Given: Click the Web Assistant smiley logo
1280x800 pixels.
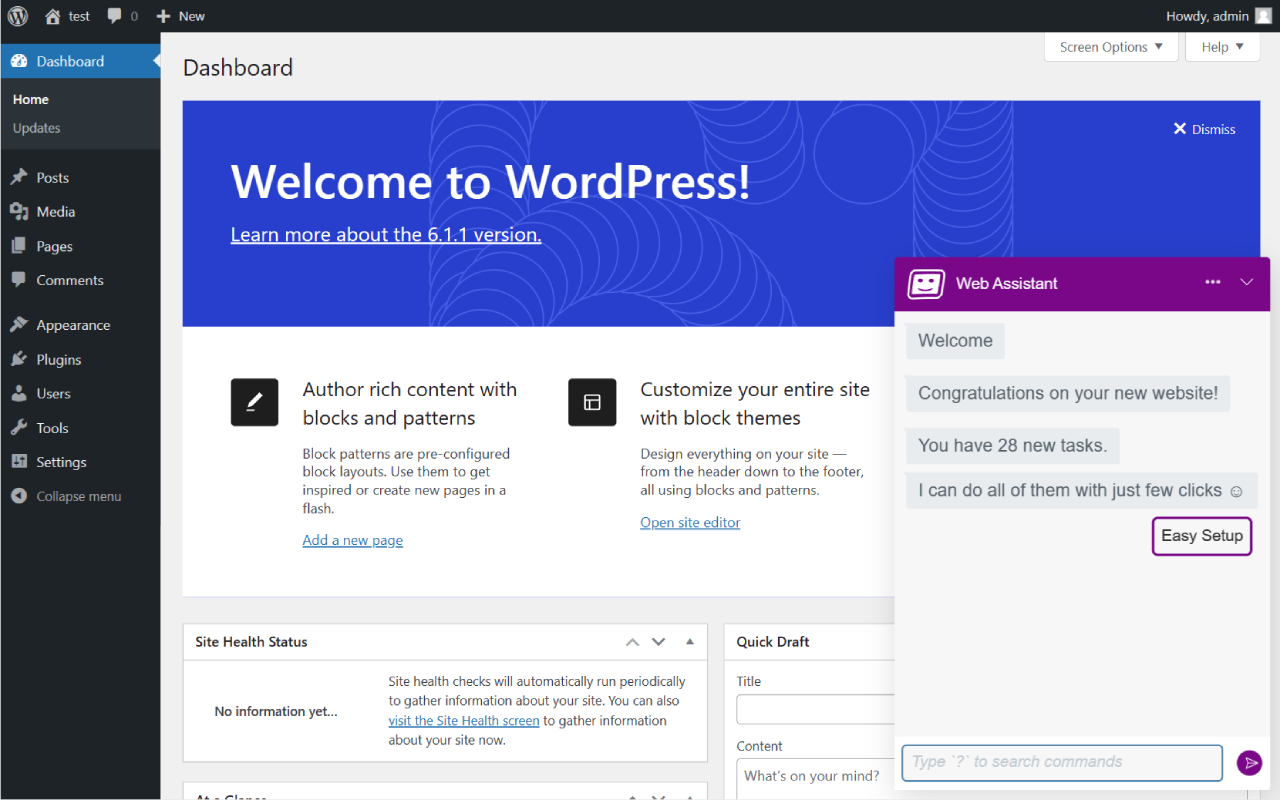Looking at the screenshot, I should coord(926,284).
